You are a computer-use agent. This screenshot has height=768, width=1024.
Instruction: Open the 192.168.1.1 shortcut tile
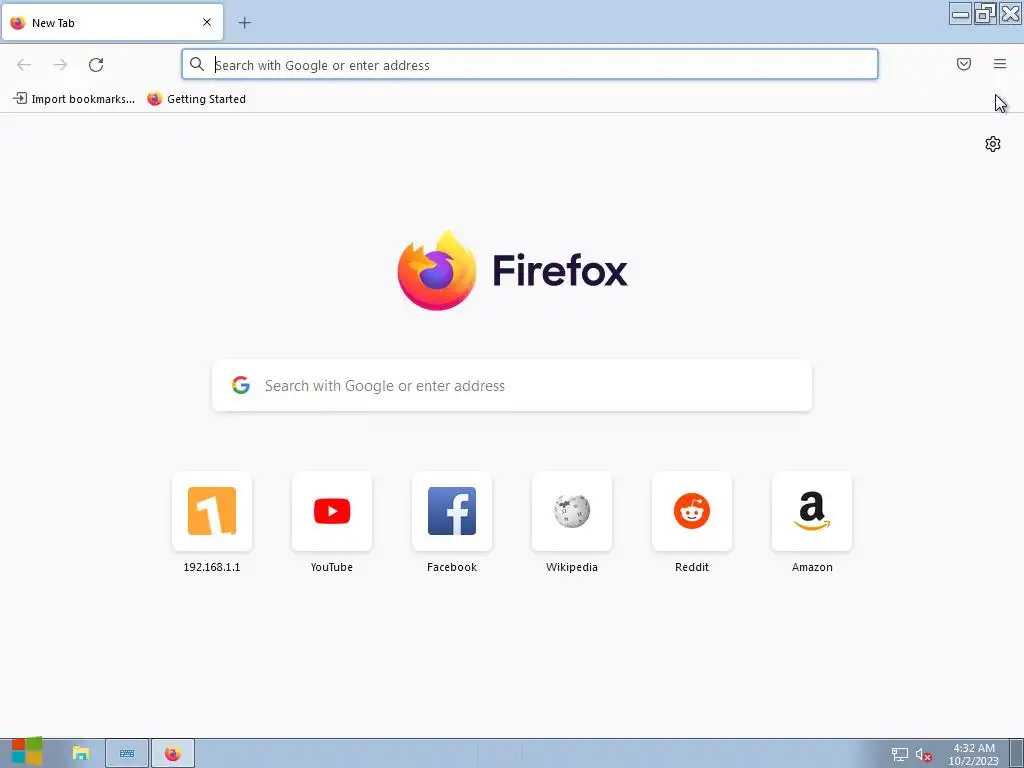pos(212,511)
